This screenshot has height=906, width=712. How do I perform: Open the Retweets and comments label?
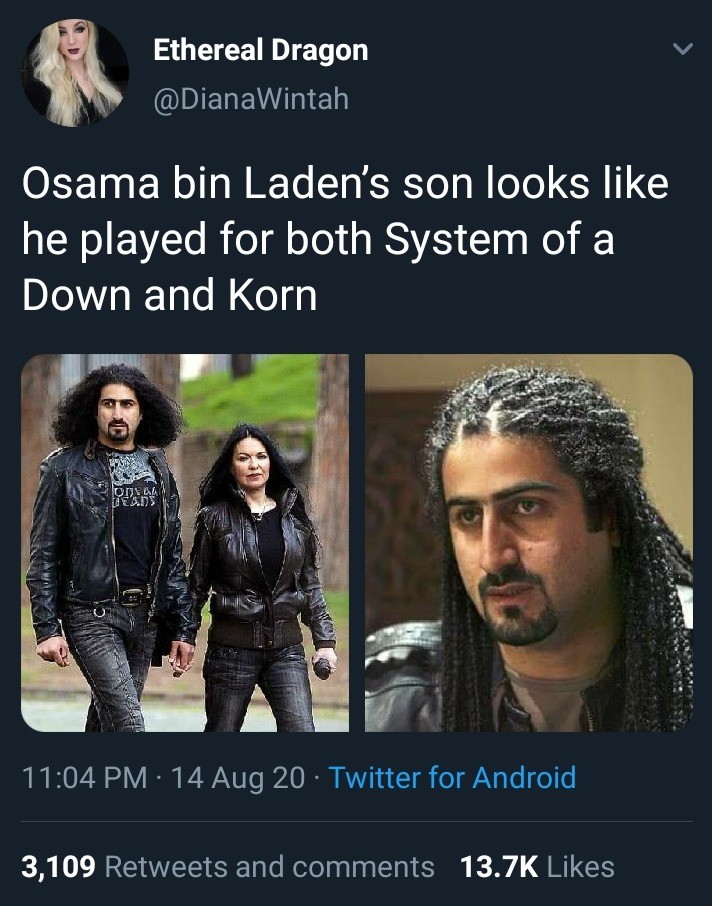click(x=269, y=867)
